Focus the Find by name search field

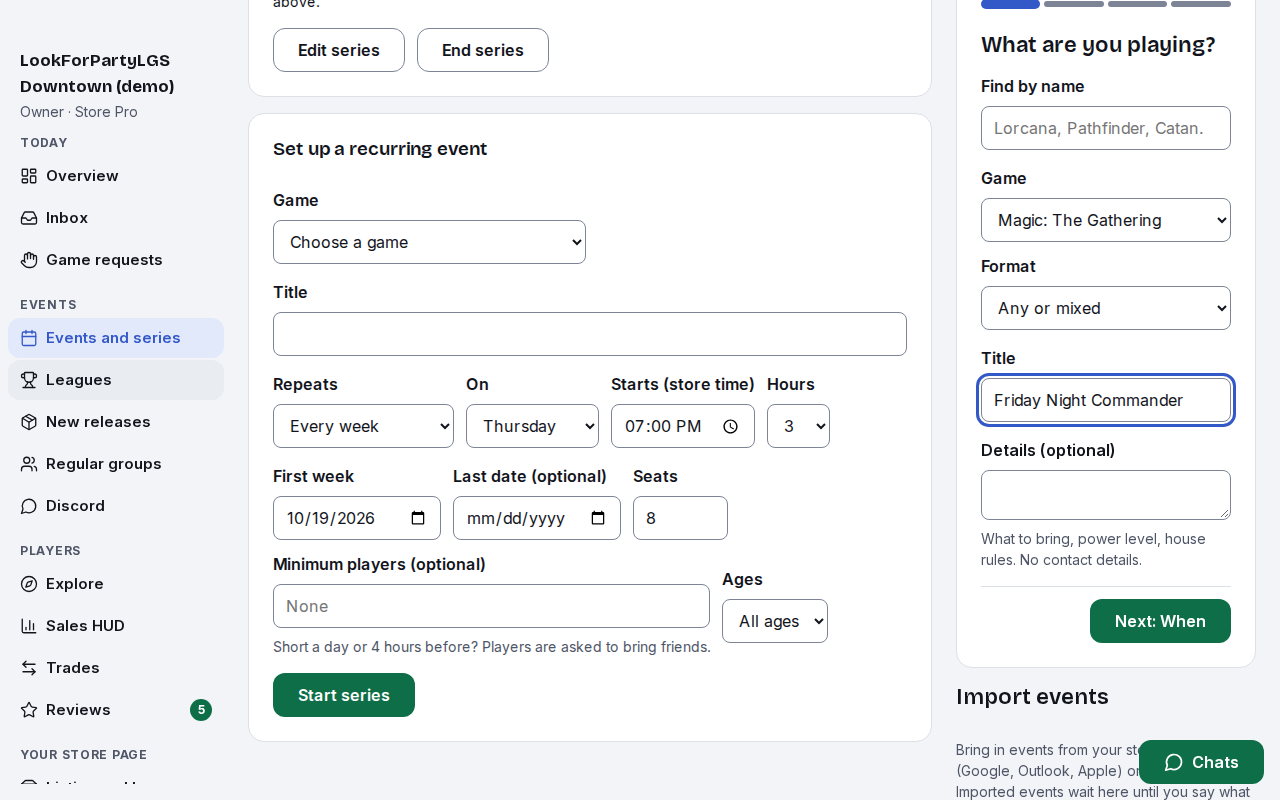[x=1106, y=128]
